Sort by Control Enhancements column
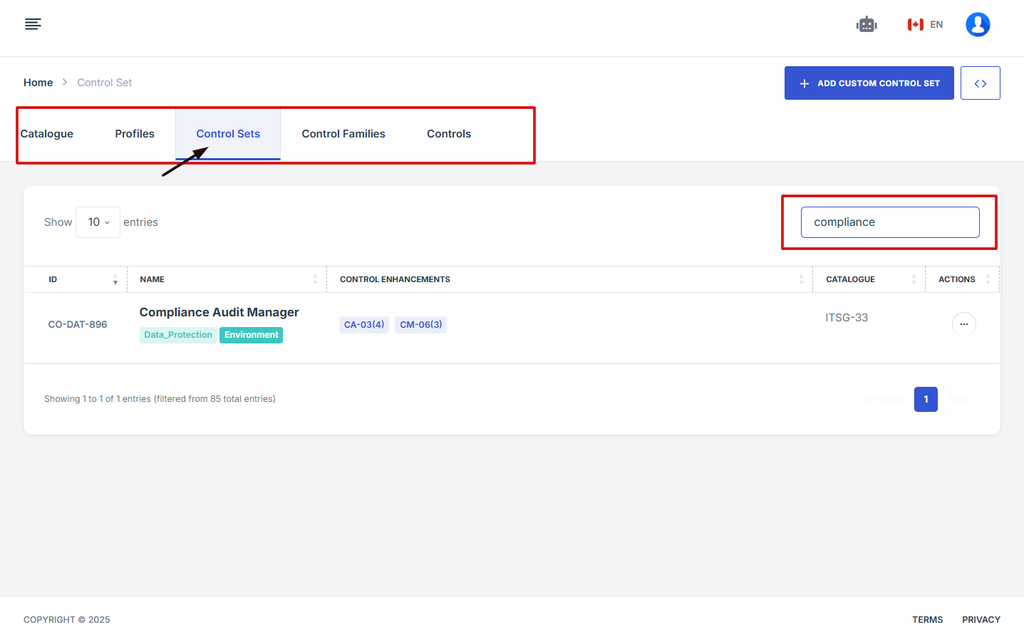The image size is (1024, 637). click(395, 279)
